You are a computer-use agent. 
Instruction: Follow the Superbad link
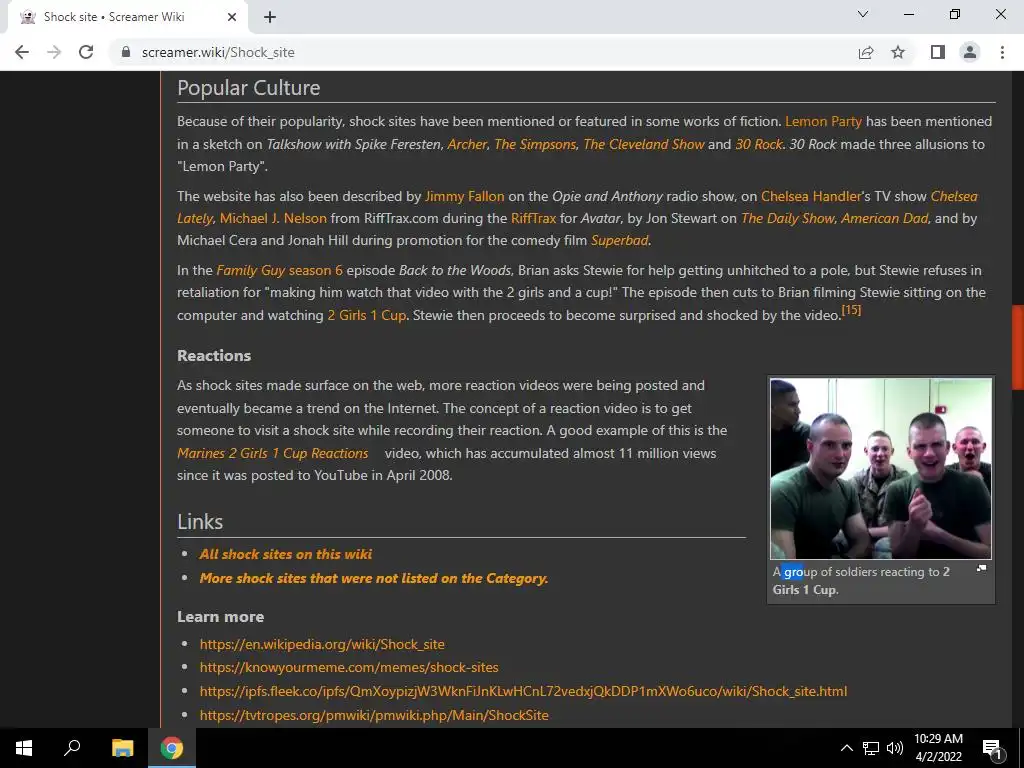(x=620, y=241)
